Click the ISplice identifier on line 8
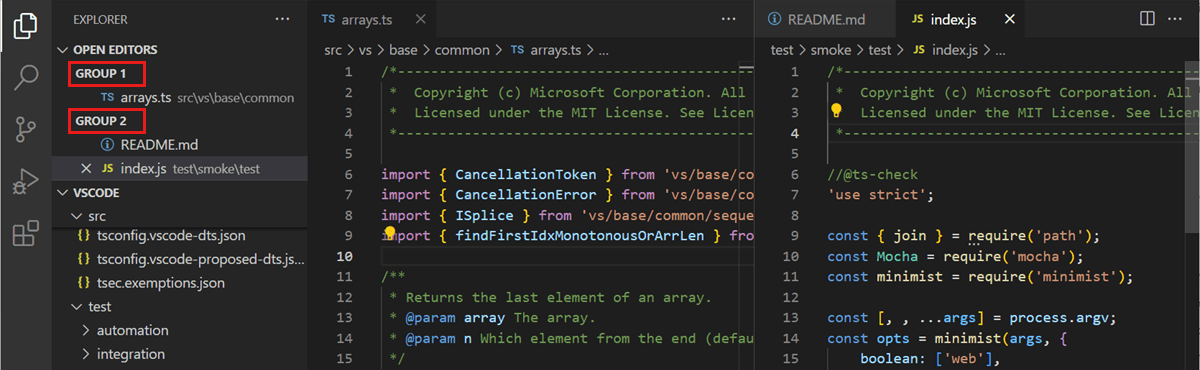 [484, 215]
